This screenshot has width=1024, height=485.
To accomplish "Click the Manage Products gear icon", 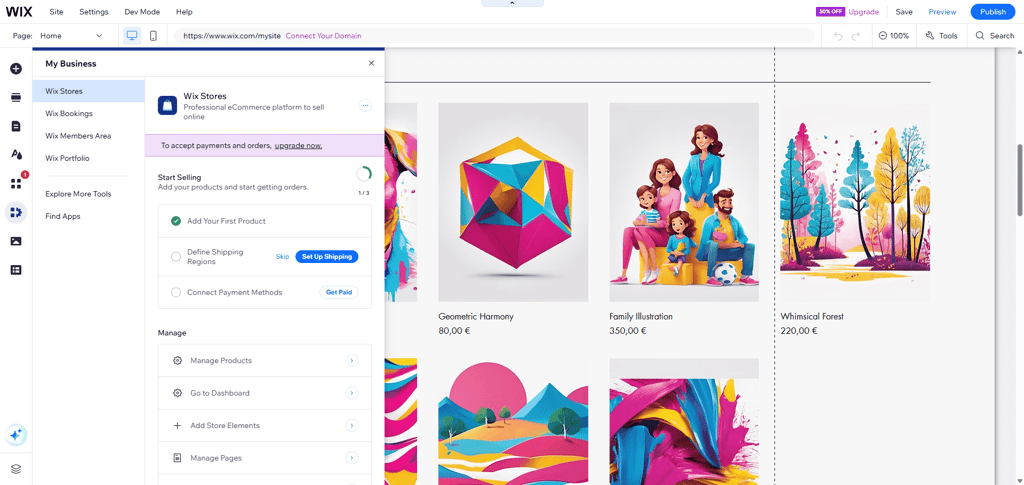I will (177, 360).
